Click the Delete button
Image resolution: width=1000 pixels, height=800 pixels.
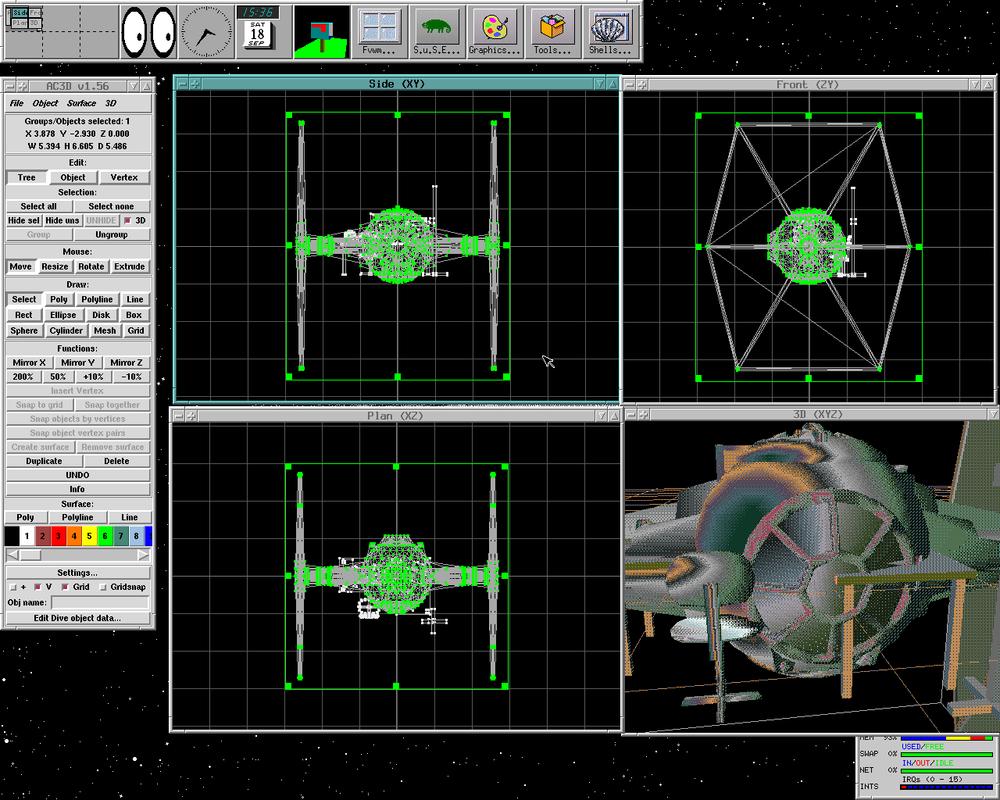coord(117,461)
